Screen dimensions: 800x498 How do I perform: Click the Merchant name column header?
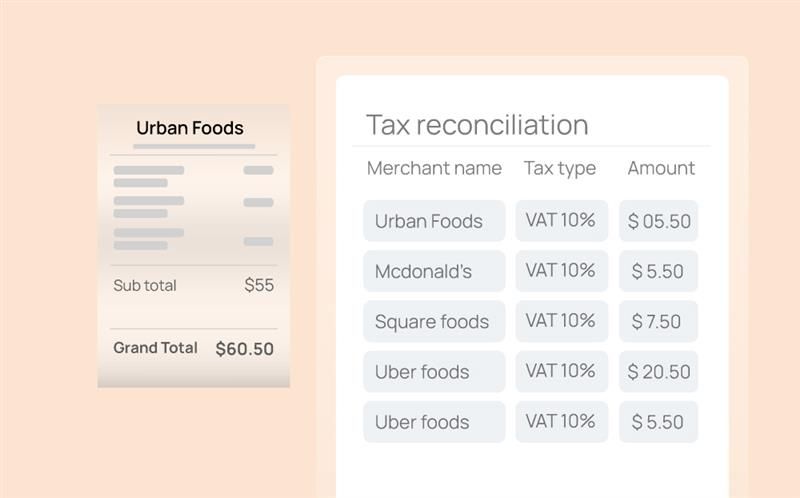(434, 168)
